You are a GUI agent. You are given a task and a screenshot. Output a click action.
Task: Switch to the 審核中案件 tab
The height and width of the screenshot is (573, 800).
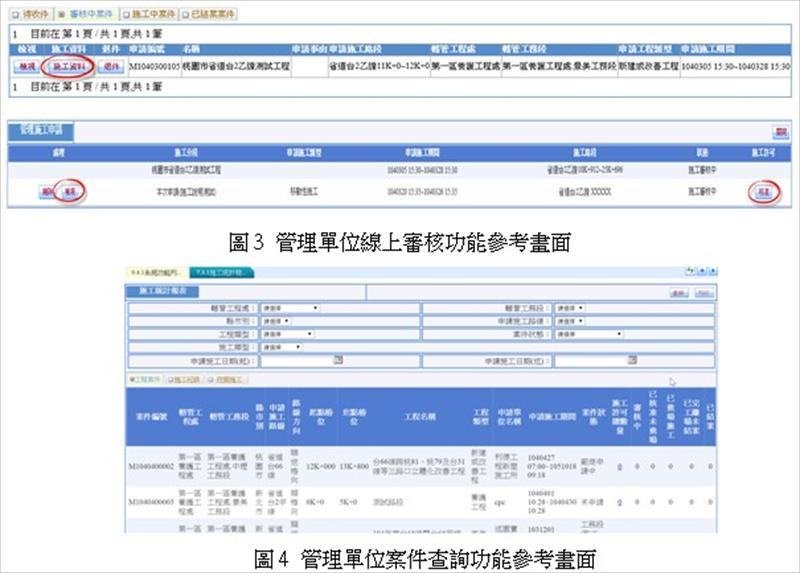pyautogui.click(x=86, y=14)
